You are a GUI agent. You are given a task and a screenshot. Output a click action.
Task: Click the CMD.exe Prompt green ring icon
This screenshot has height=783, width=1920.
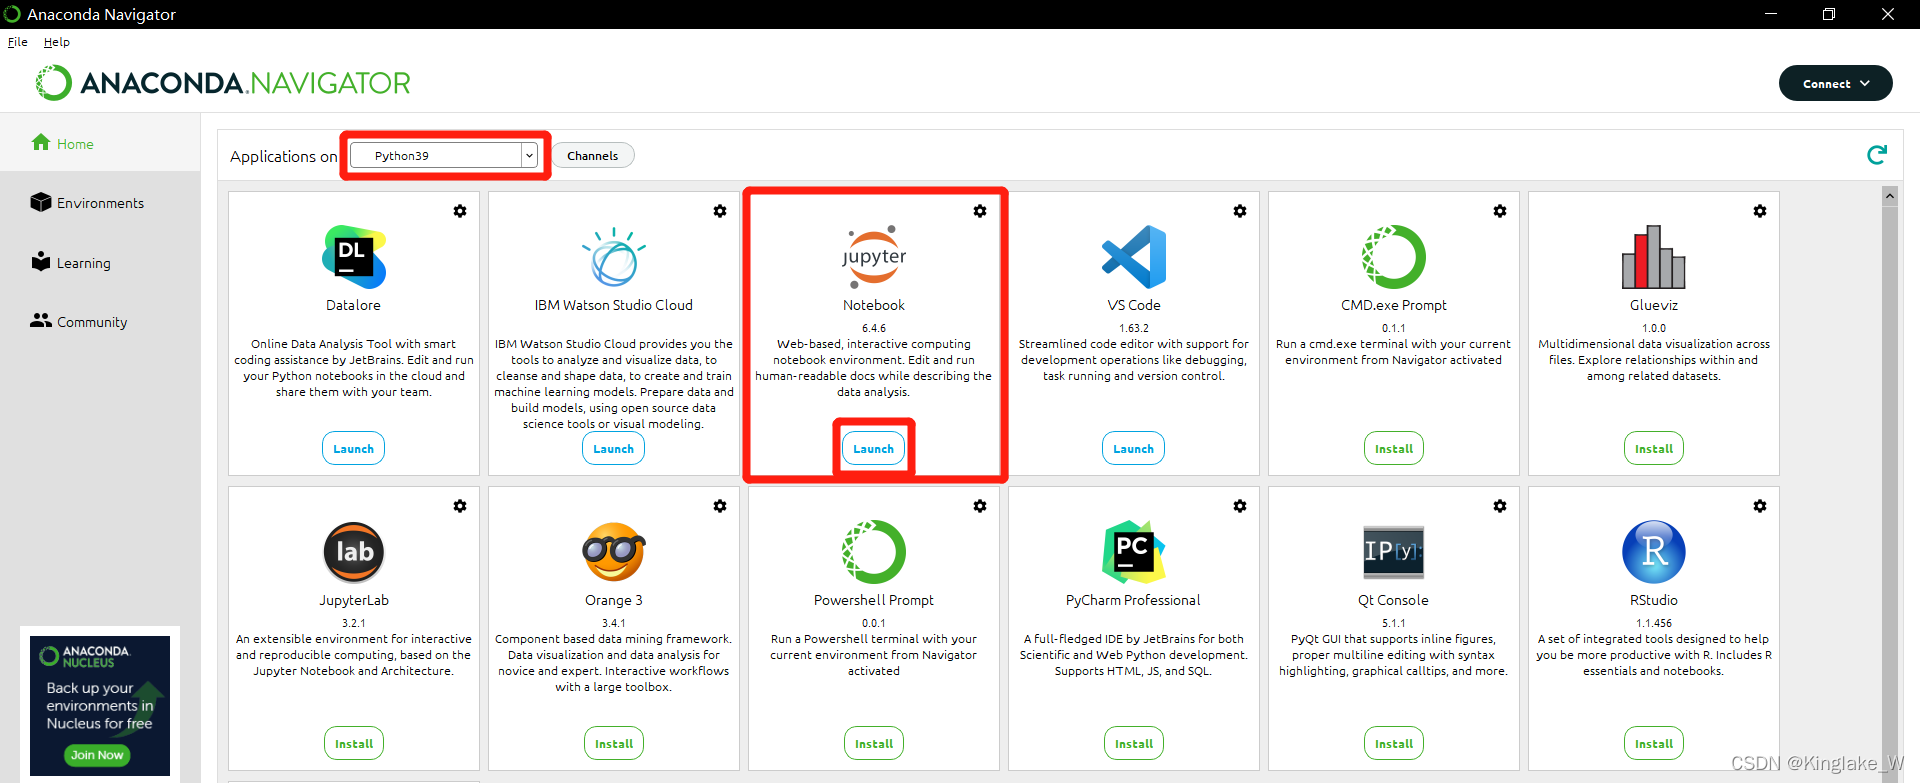pyautogui.click(x=1394, y=257)
